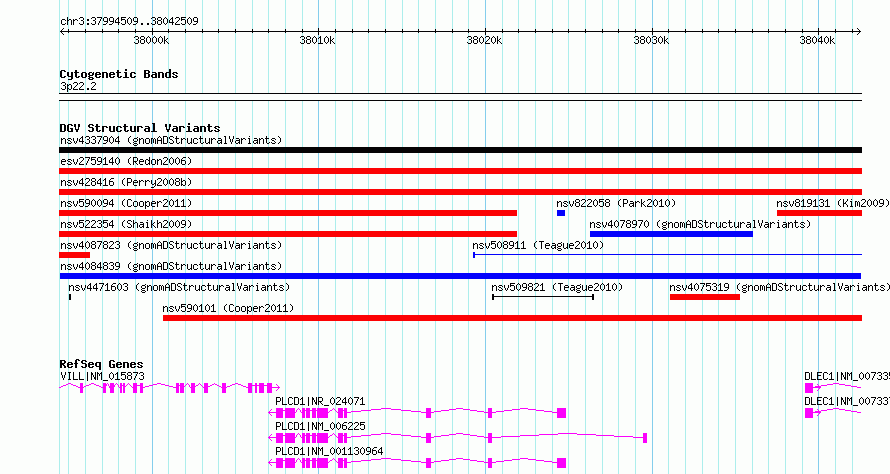This screenshot has width=890, height=474.
Task: Select the 3p22.2 band label
Action: click(x=78, y=86)
